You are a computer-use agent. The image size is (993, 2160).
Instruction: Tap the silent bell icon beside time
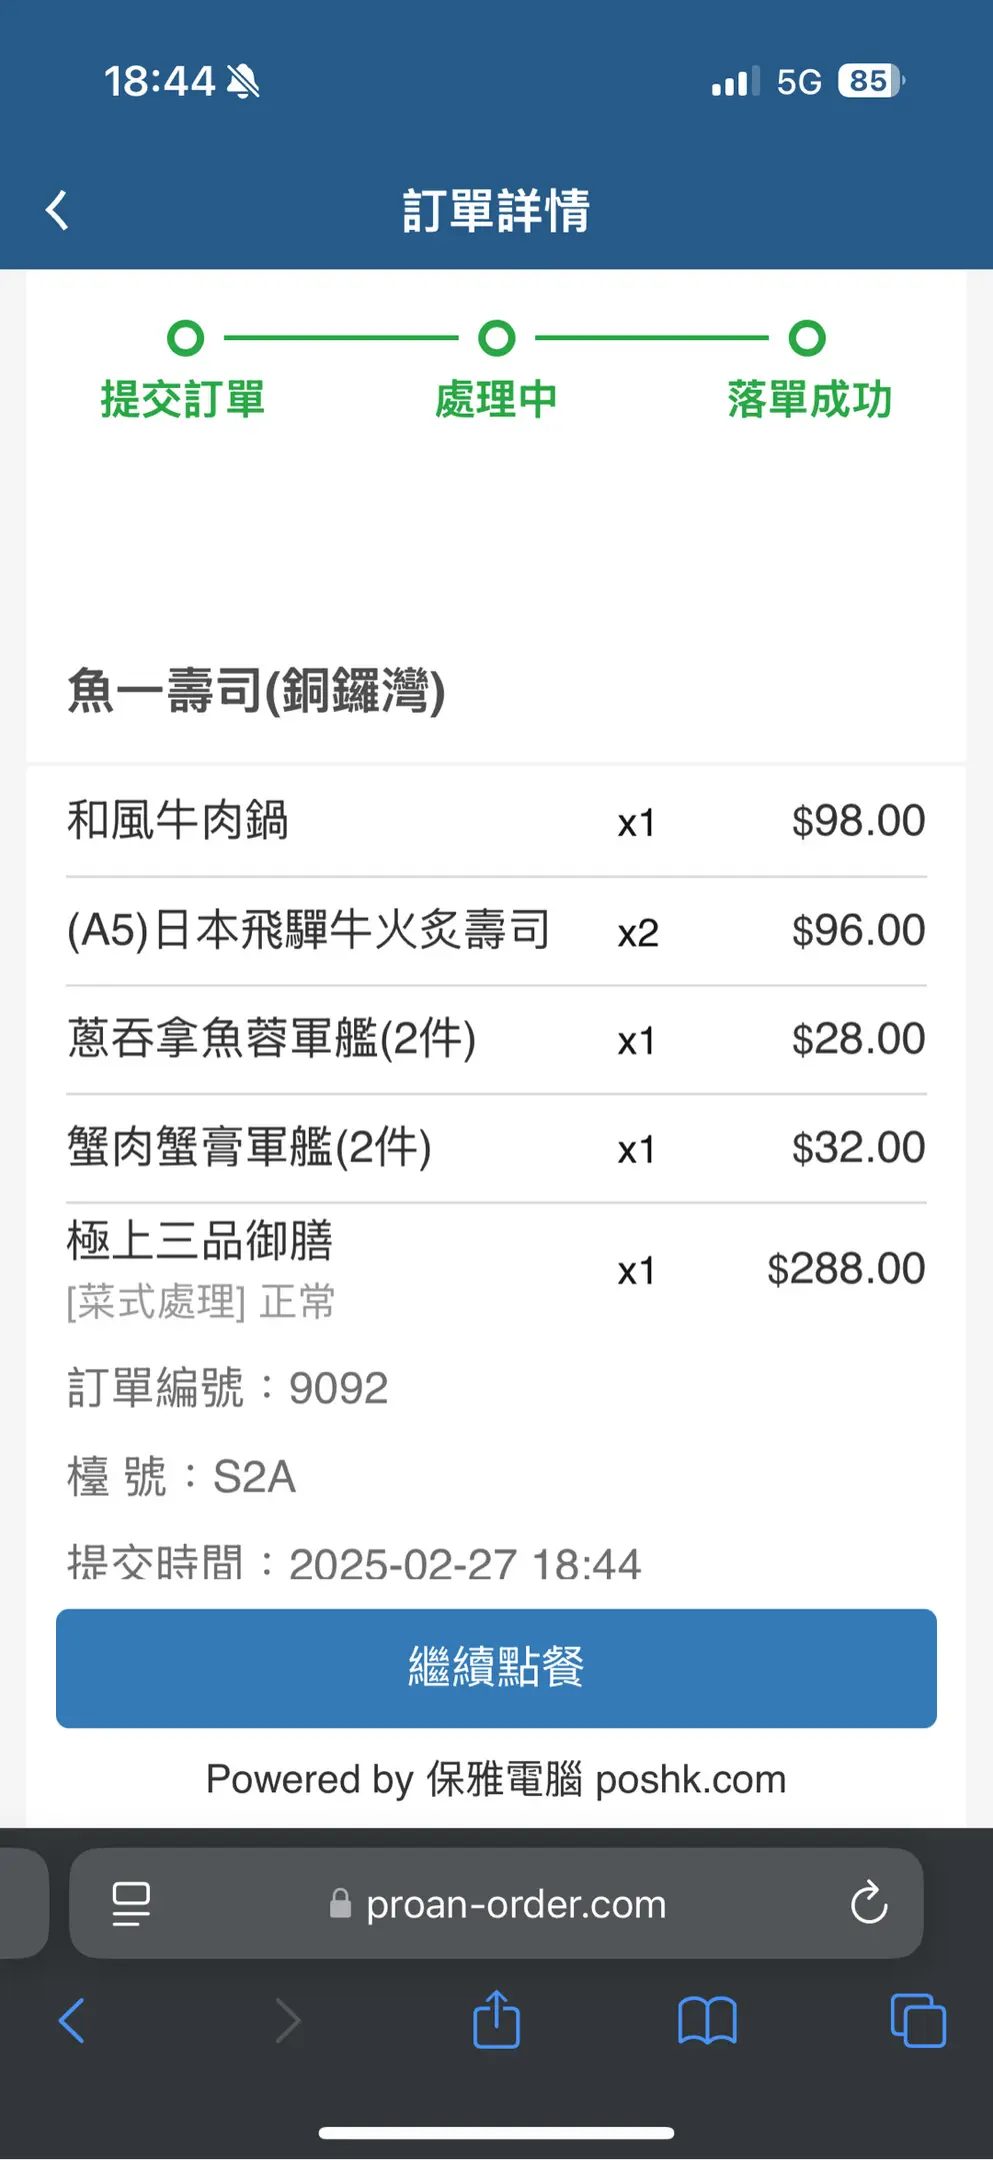tap(243, 81)
